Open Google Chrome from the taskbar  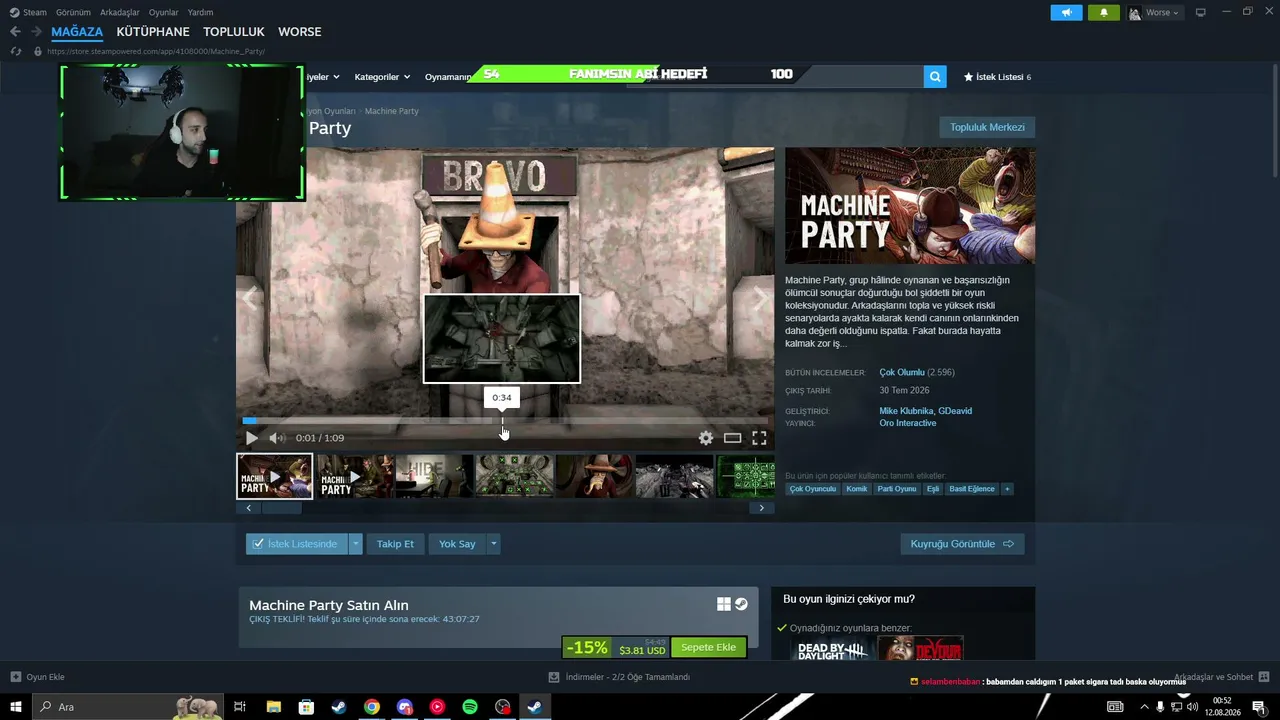372,707
